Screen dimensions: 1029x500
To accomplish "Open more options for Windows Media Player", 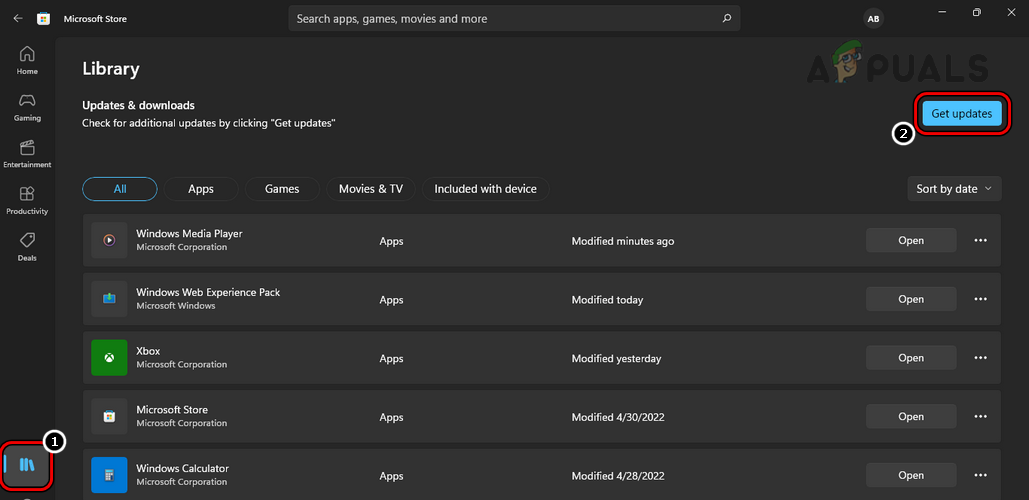I will 980,241.
